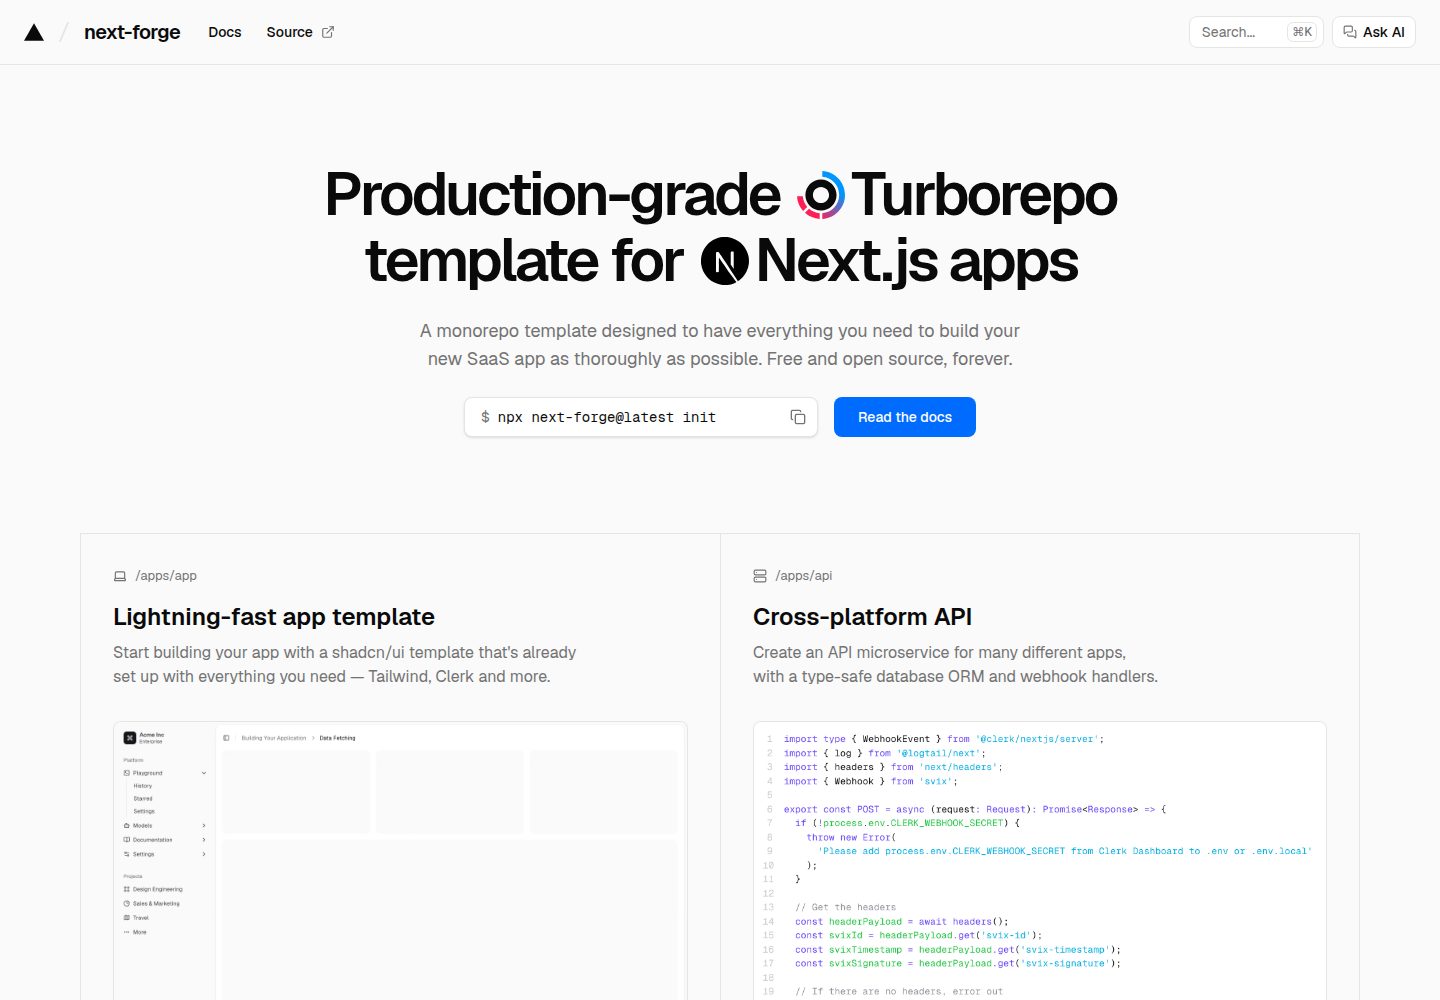Click the next-forge site title
Viewport: 1440px width, 1000px height.
(x=132, y=32)
